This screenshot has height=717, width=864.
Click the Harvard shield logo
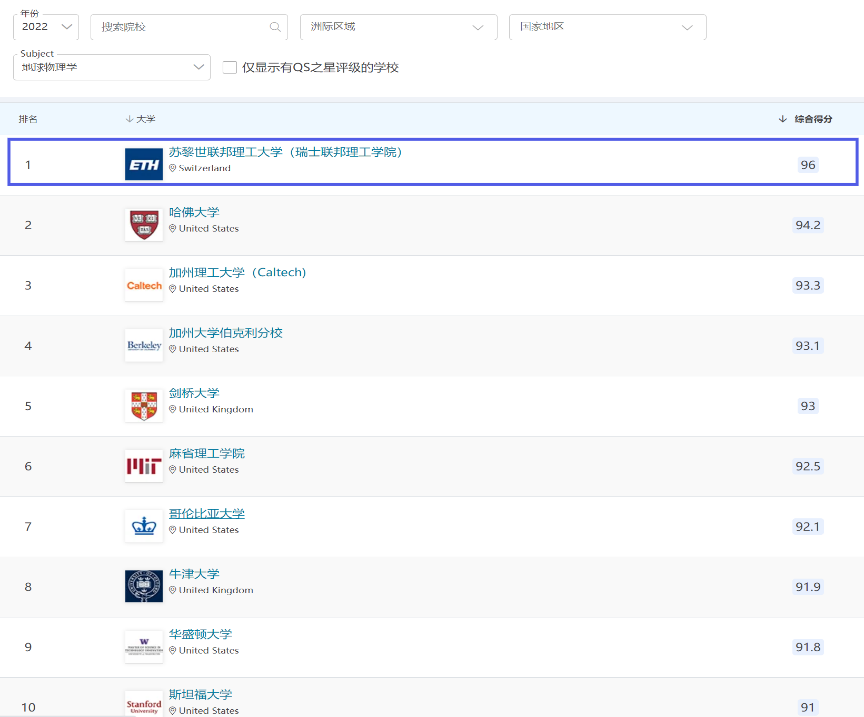144,225
